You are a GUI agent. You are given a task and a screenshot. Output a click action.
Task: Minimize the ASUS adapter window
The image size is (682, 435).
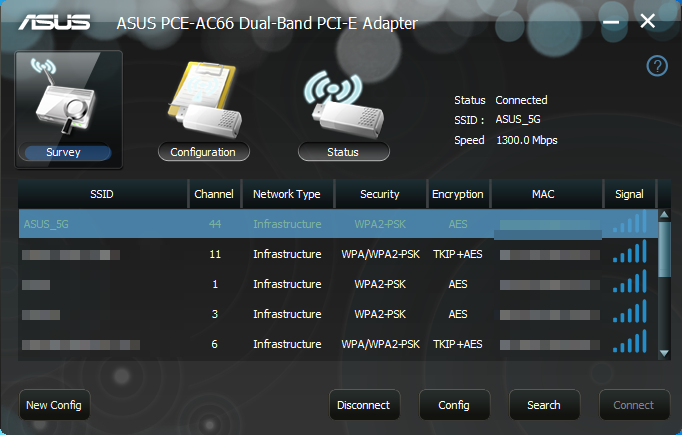[611, 22]
